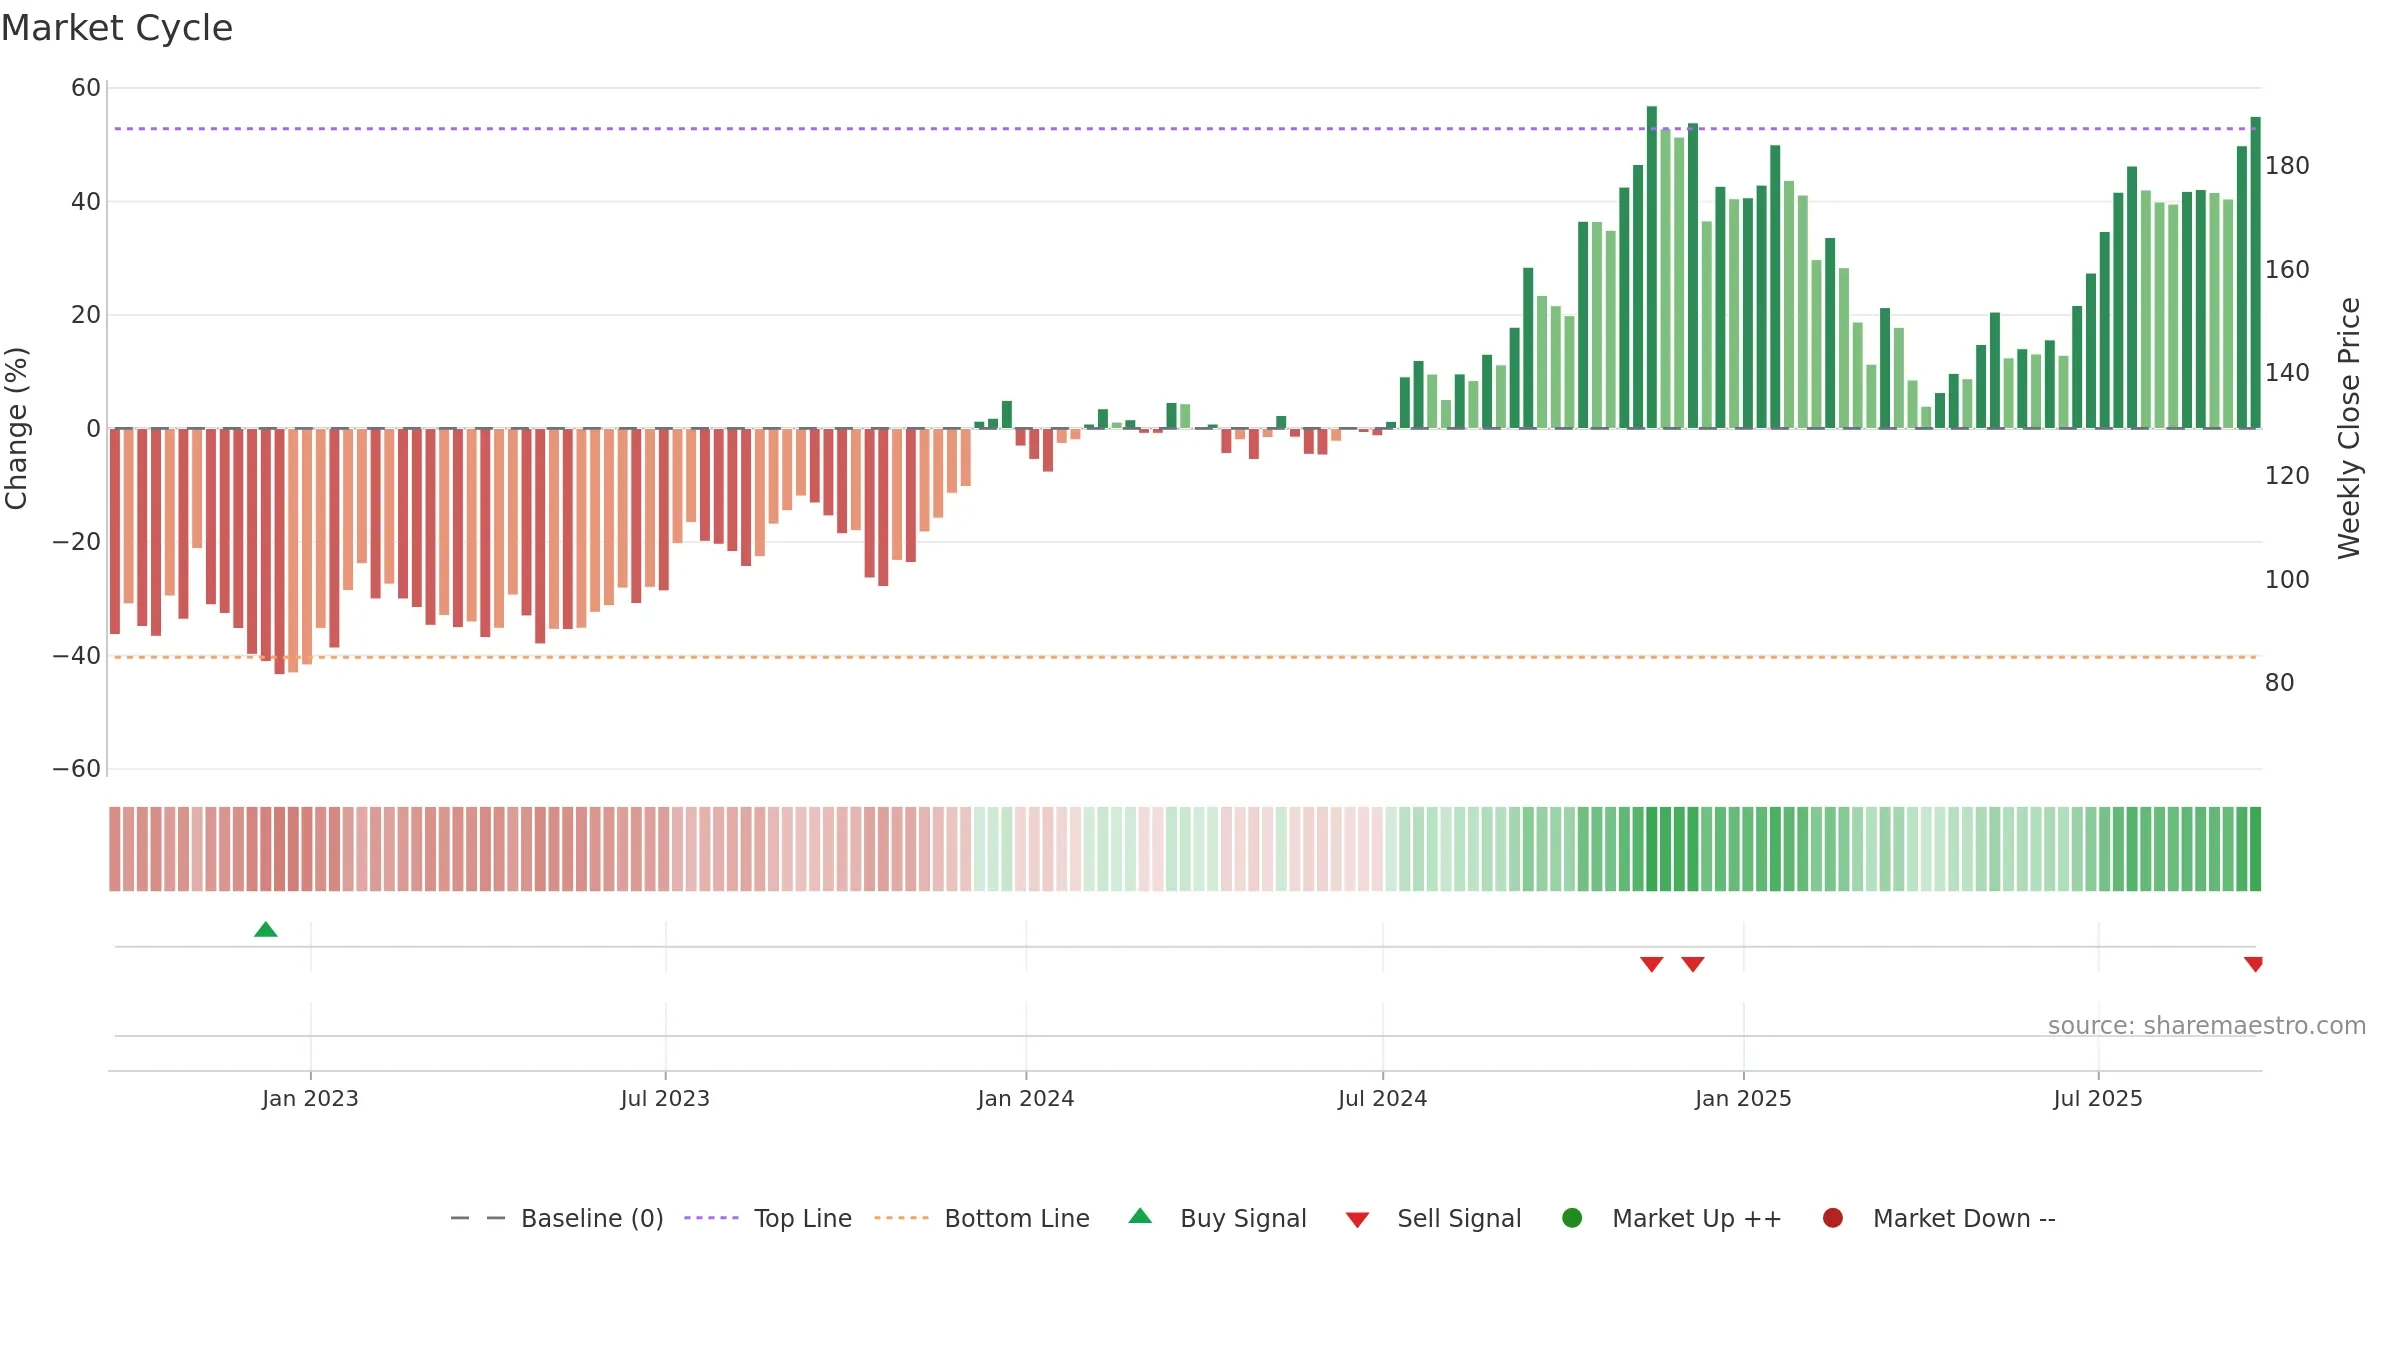Image resolution: width=2400 pixels, height=1350 pixels.
Task: Toggle the Sell Signal legend entry
Action: pos(1433,1218)
